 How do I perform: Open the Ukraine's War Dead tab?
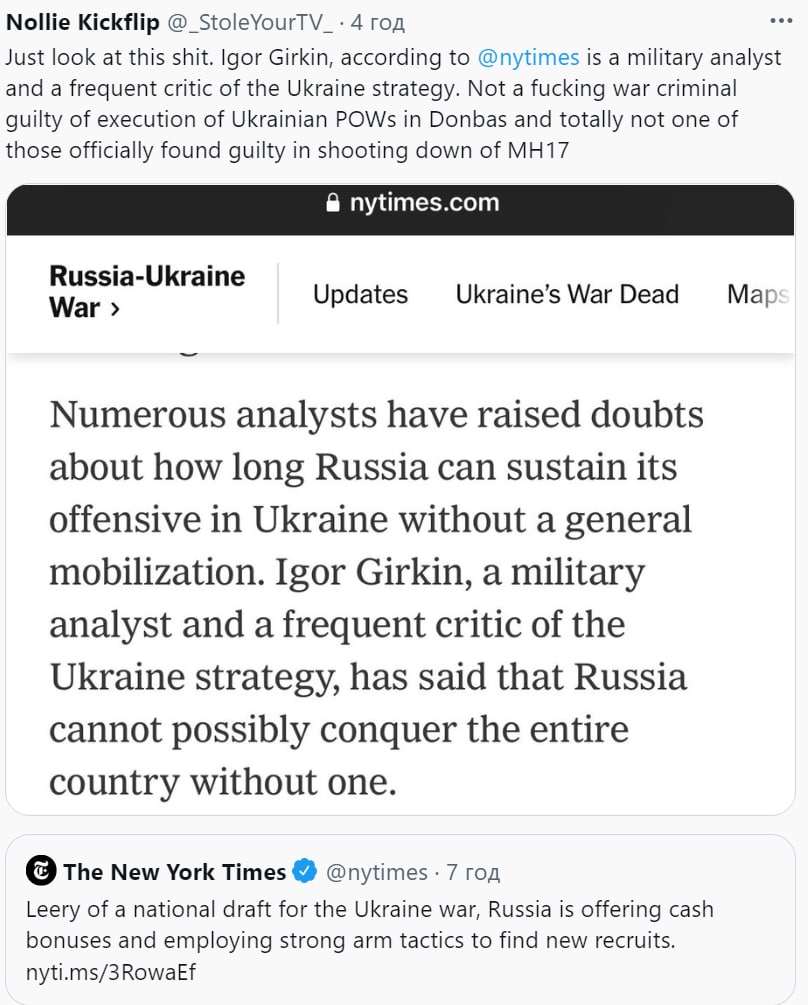pos(567,294)
